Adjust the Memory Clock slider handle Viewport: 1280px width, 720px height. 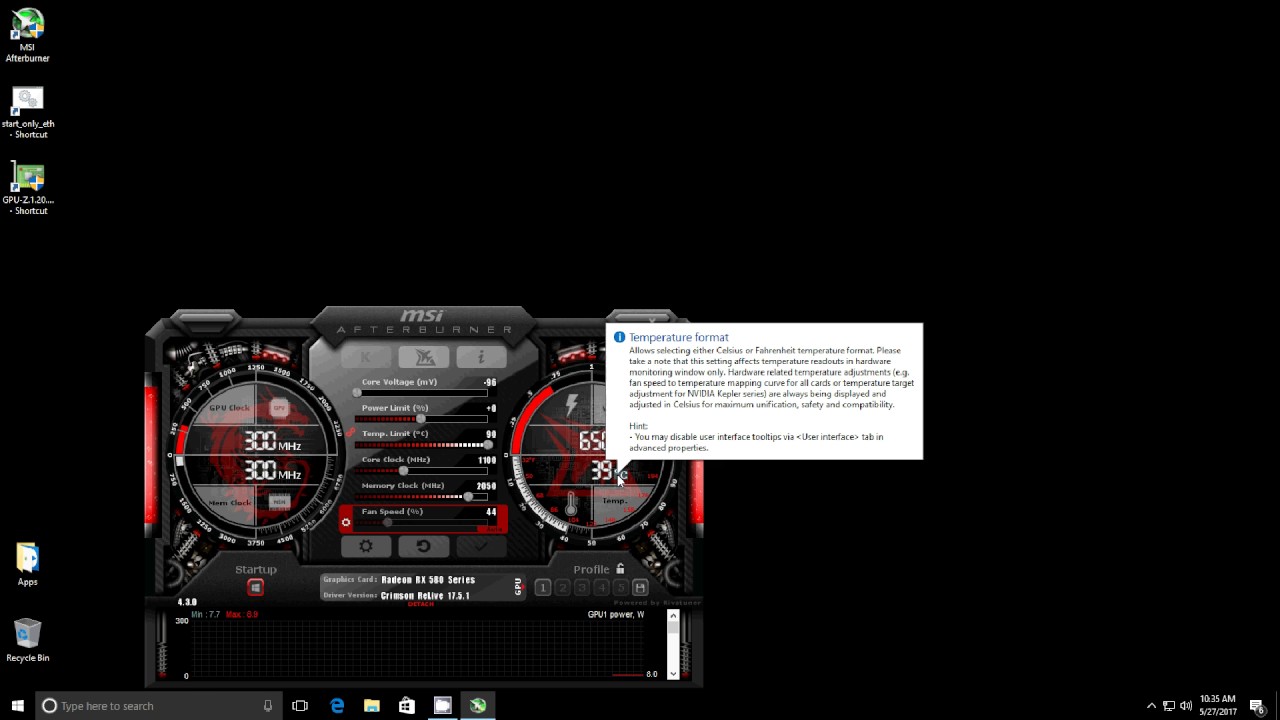468,497
